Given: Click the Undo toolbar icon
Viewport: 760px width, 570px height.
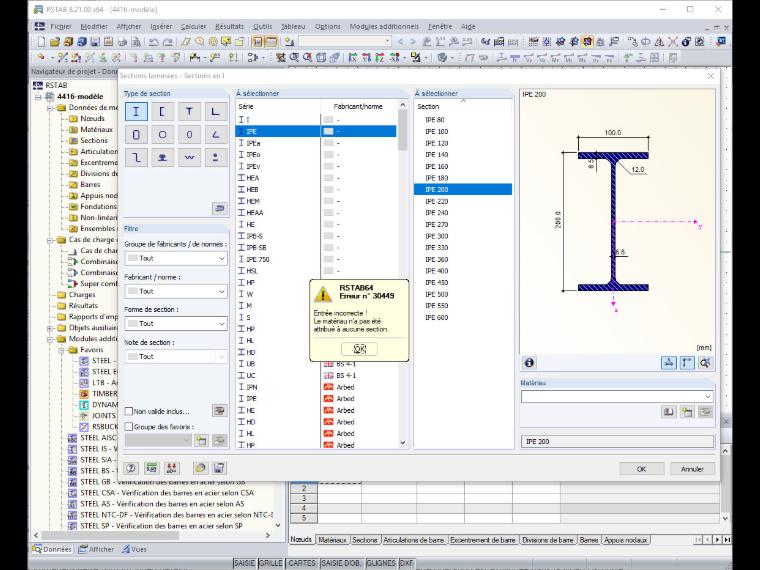Looking at the screenshot, I should click(154, 42).
